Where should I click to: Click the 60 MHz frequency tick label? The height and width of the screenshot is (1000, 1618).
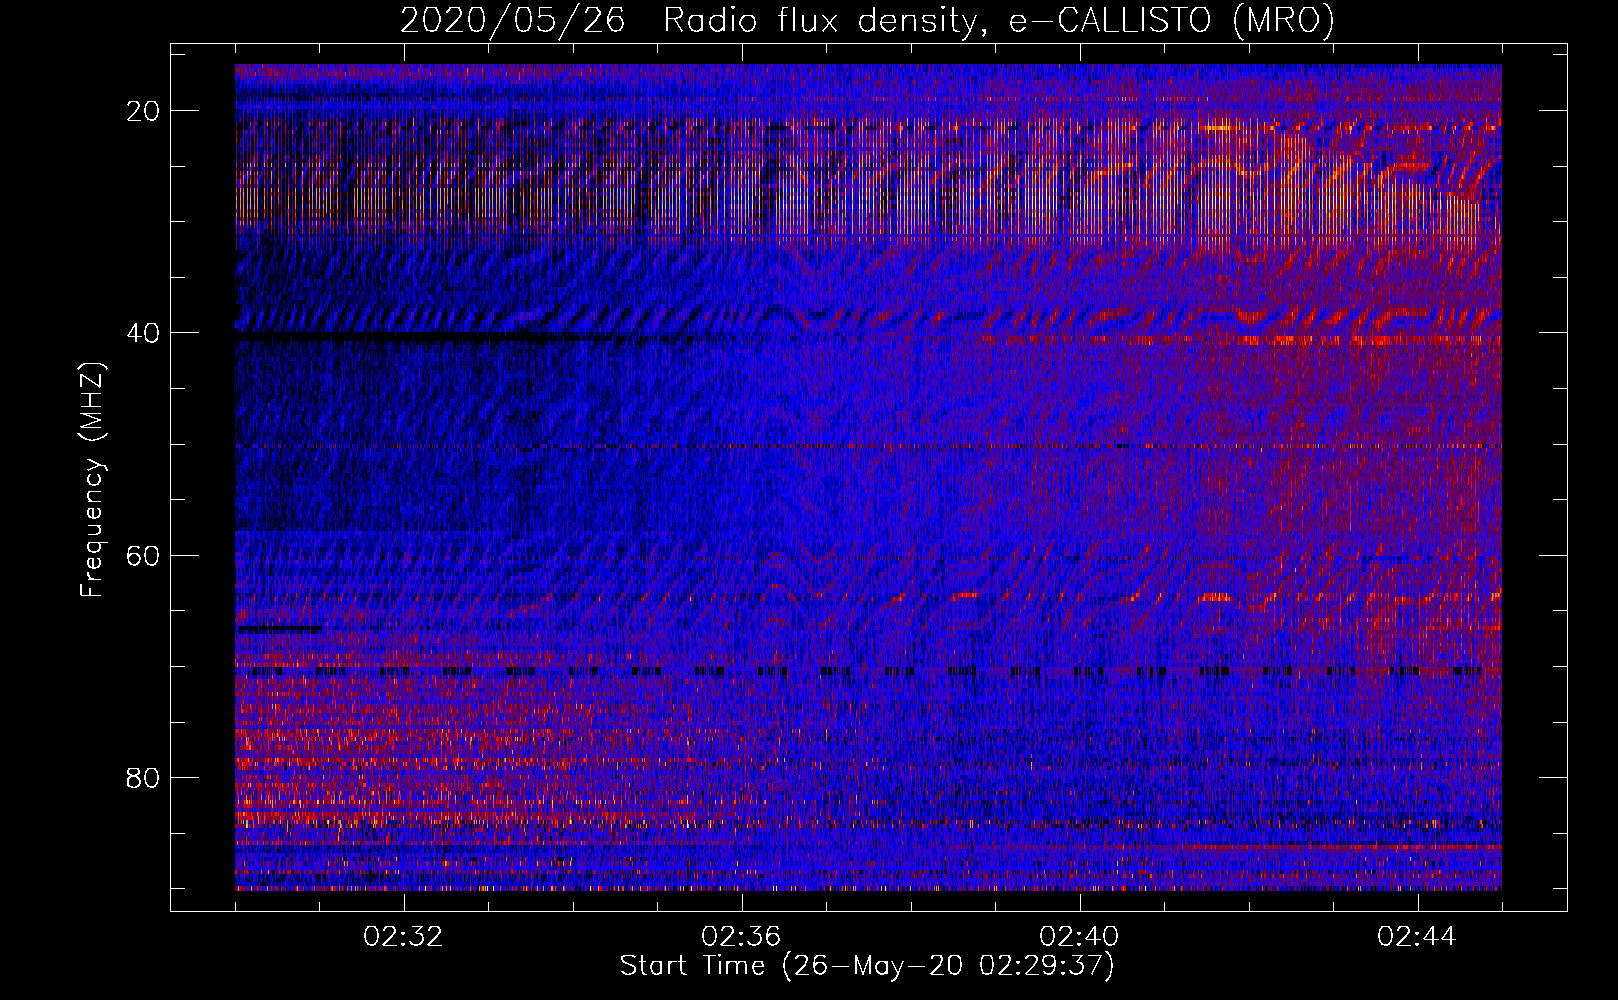click(x=144, y=556)
